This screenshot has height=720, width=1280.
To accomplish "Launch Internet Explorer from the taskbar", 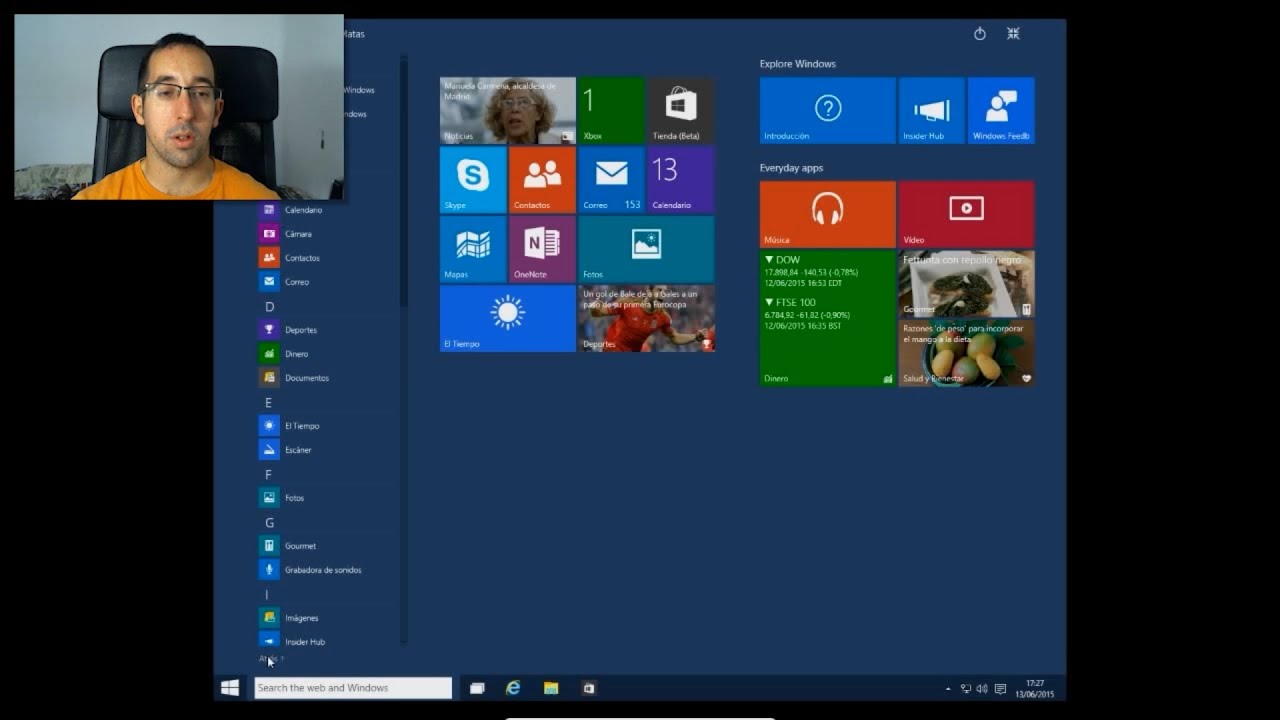I will coord(513,688).
